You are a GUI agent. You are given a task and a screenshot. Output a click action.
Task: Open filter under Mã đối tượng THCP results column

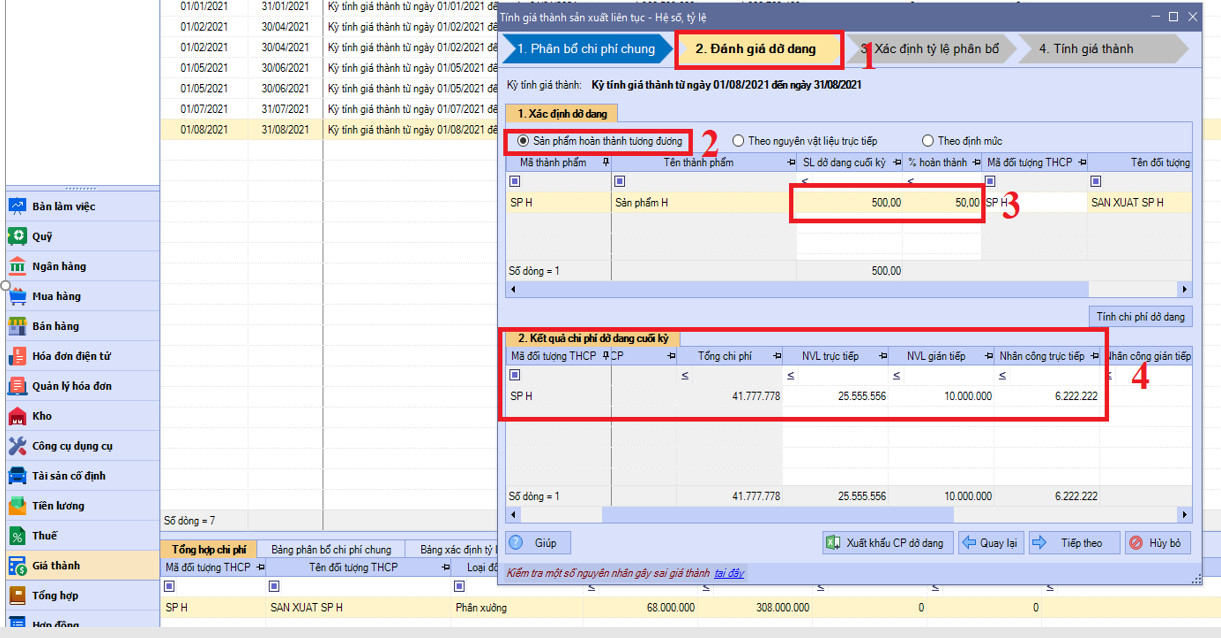(515, 375)
